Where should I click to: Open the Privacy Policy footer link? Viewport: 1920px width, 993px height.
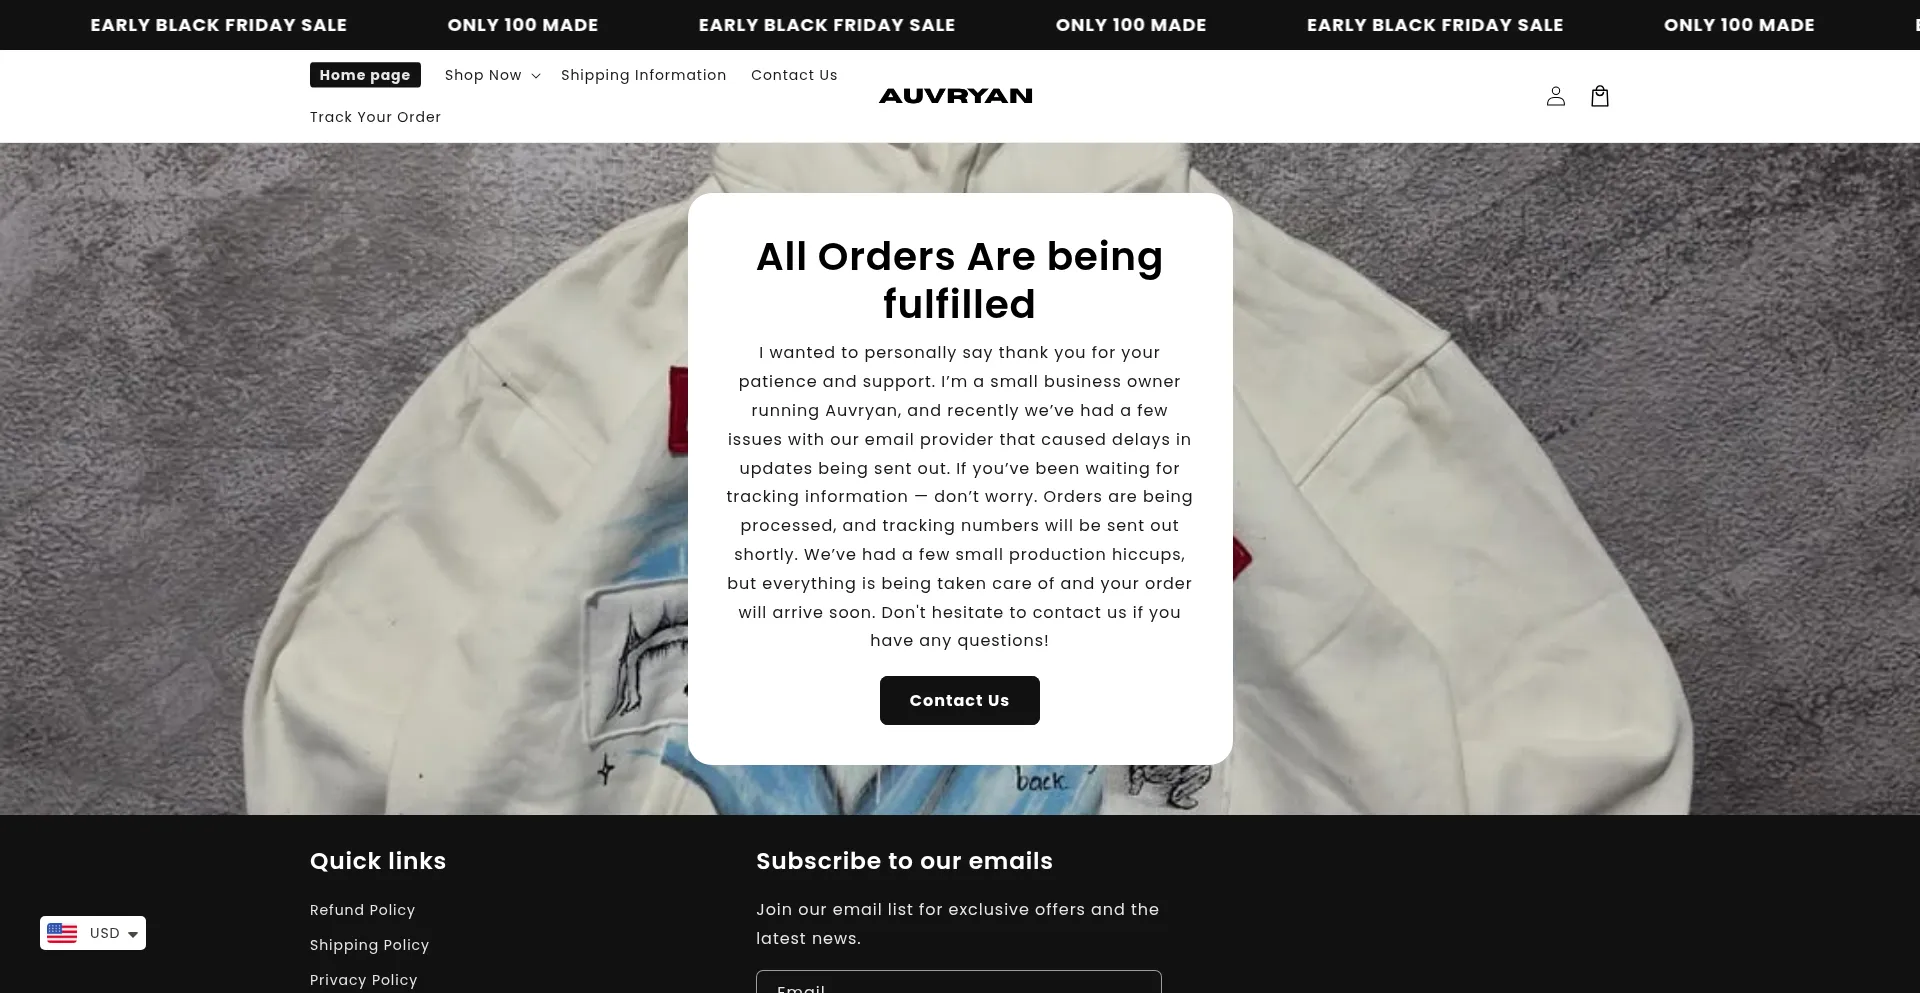363,980
